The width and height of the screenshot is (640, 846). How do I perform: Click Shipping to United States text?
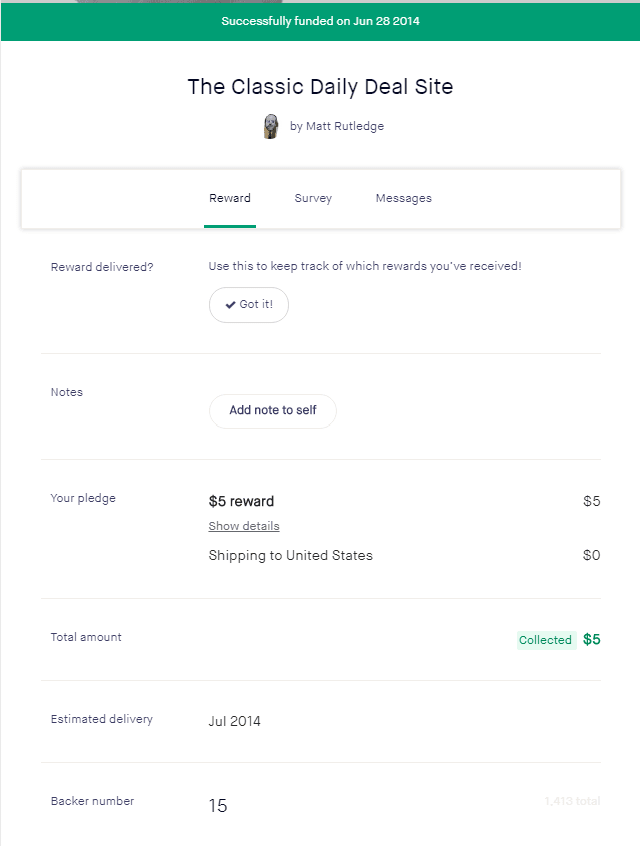(x=290, y=556)
